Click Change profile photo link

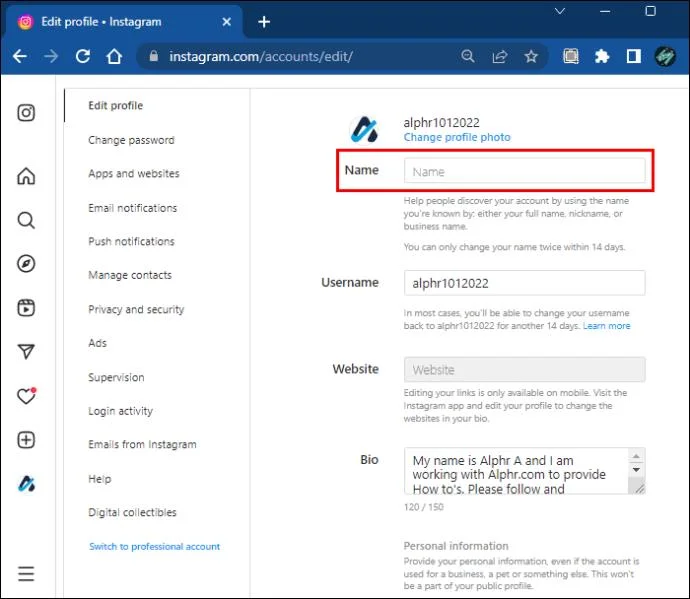(457, 137)
